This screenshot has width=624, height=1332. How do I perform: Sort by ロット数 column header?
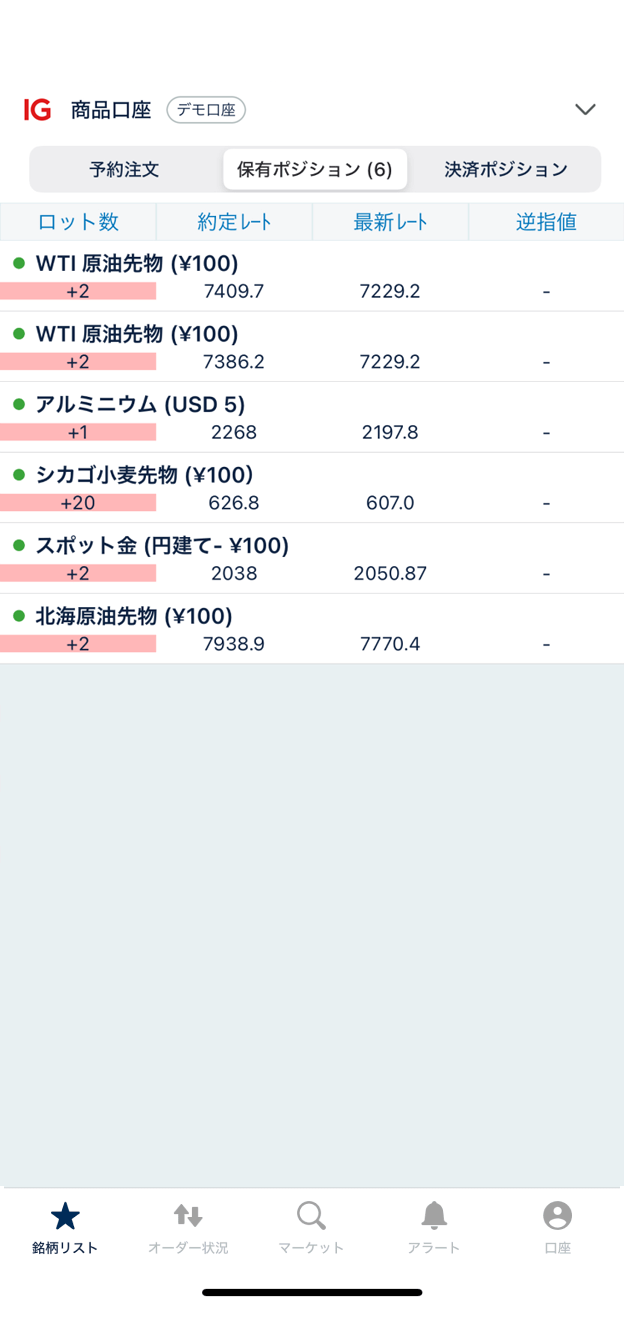tap(78, 222)
